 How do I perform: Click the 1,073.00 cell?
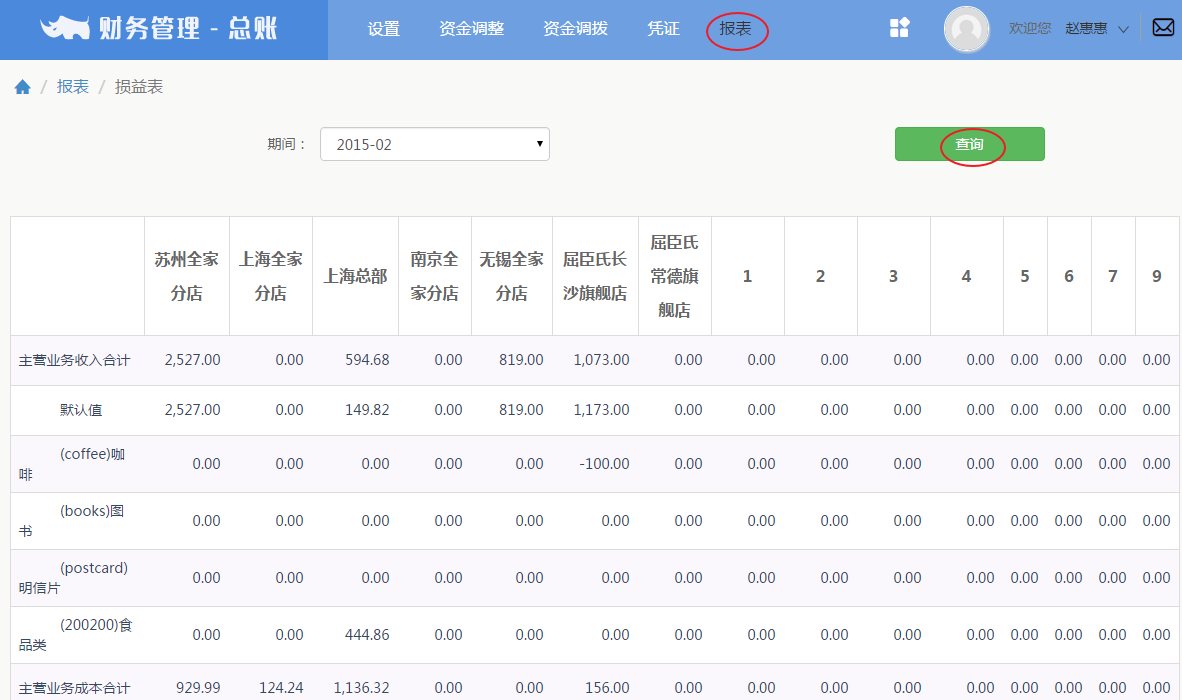(x=602, y=360)
